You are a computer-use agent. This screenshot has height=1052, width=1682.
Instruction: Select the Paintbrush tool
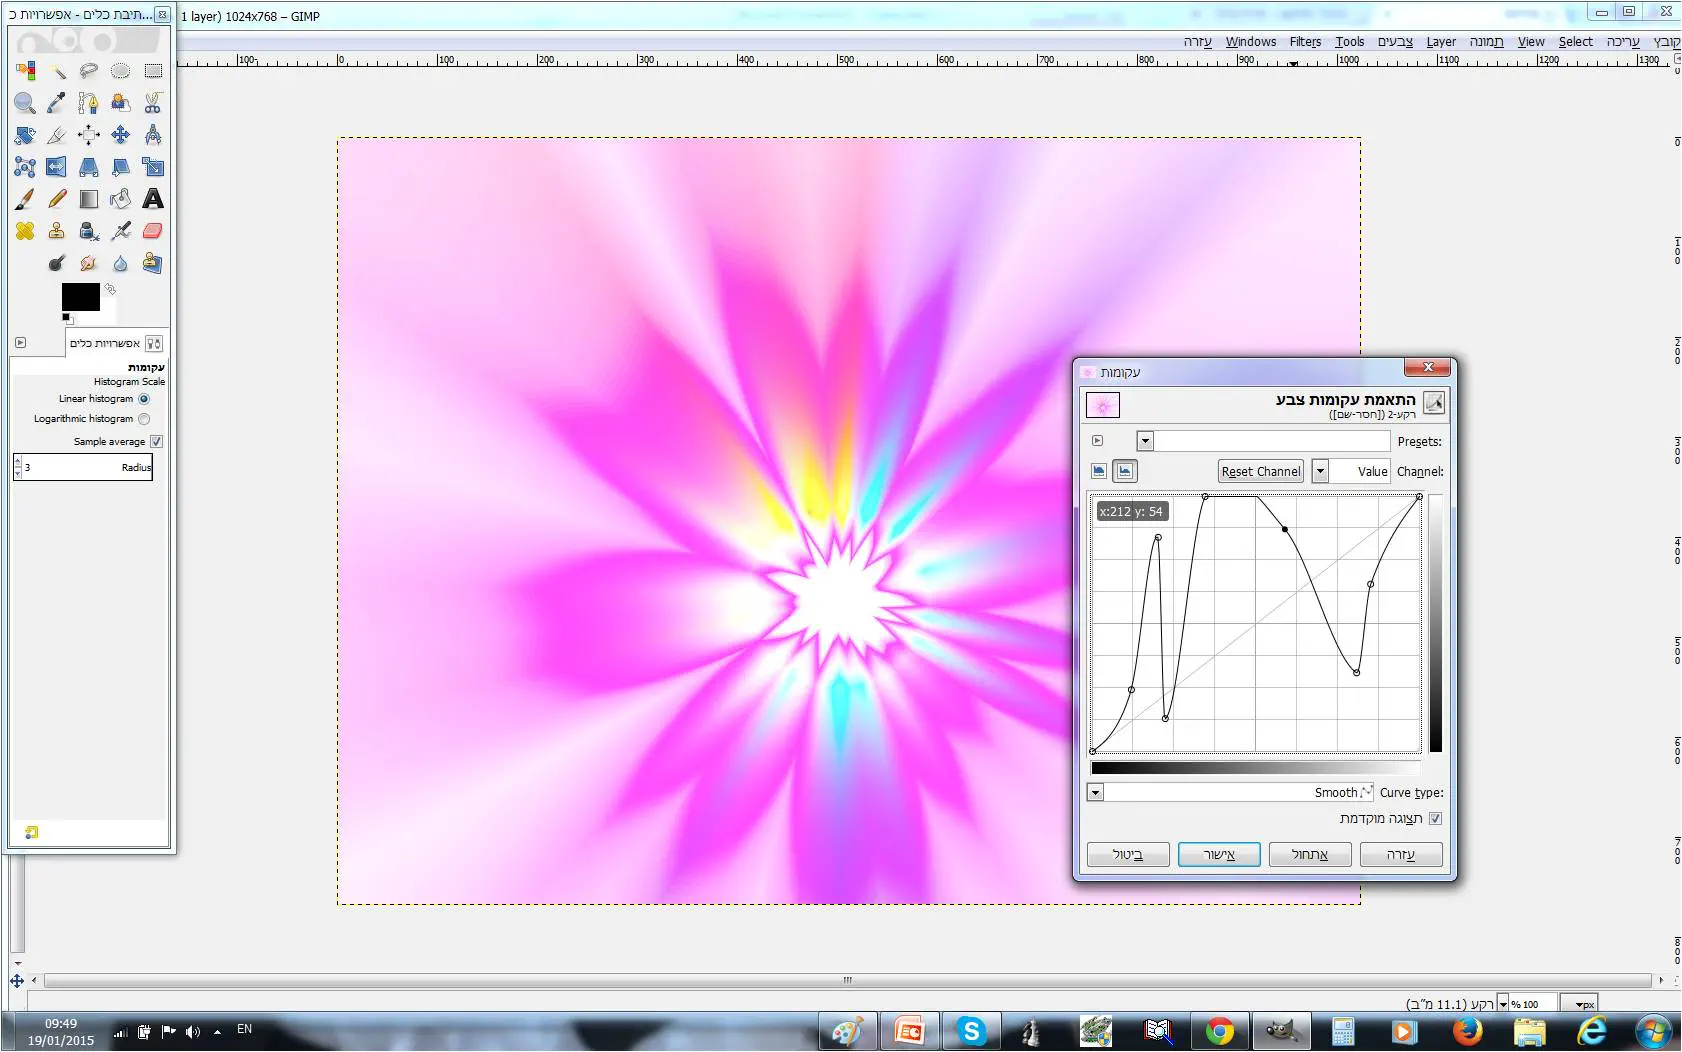click(25, 199)
